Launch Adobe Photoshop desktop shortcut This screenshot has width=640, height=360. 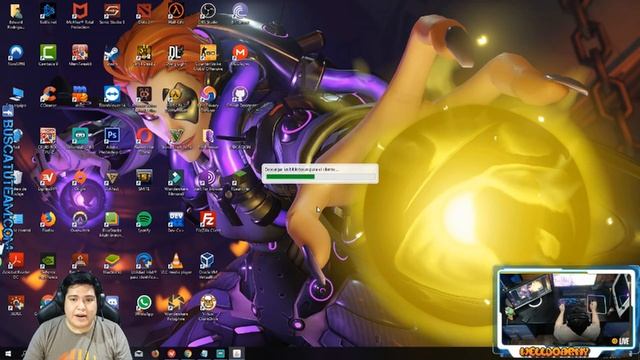[x=112, y=140]
